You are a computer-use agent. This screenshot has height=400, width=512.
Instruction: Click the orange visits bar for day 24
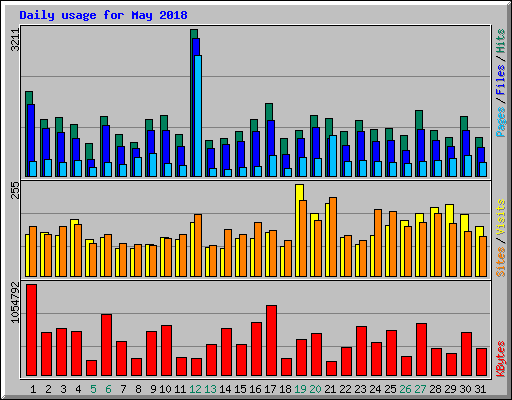(378, 243)
